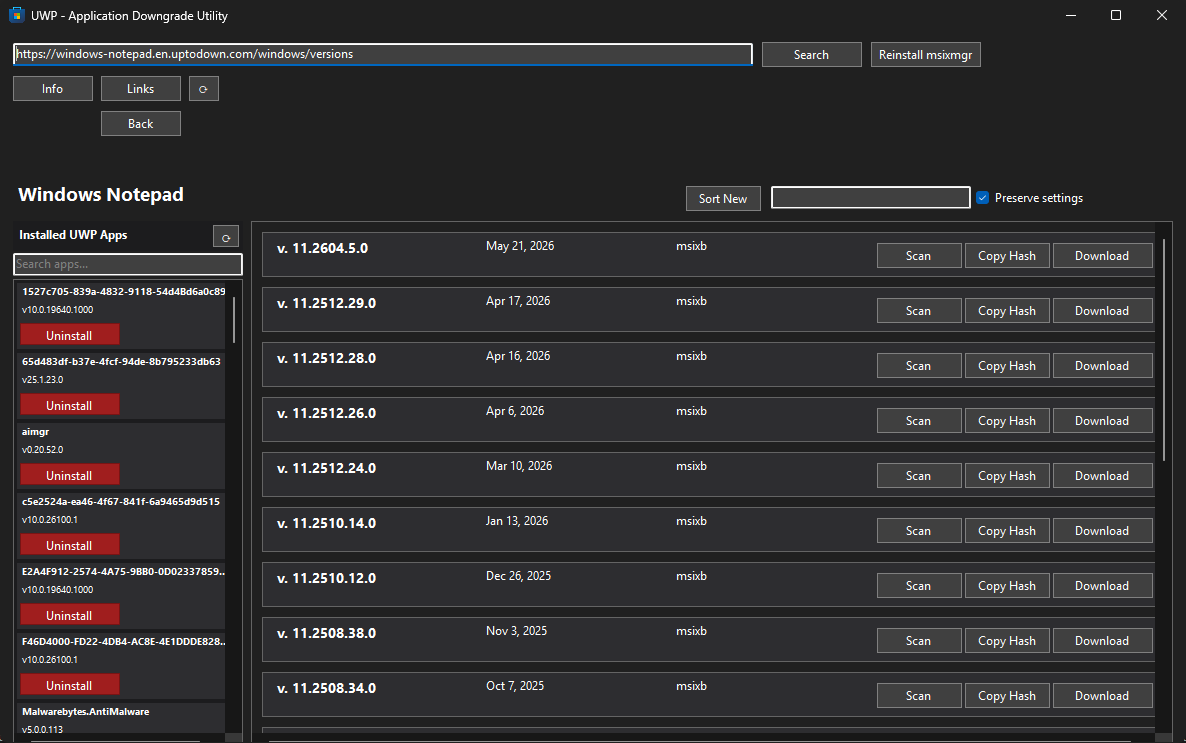Download version 11.2508.38.0
Viewport: 1186px width, 743px height.
click(1102, 641)
